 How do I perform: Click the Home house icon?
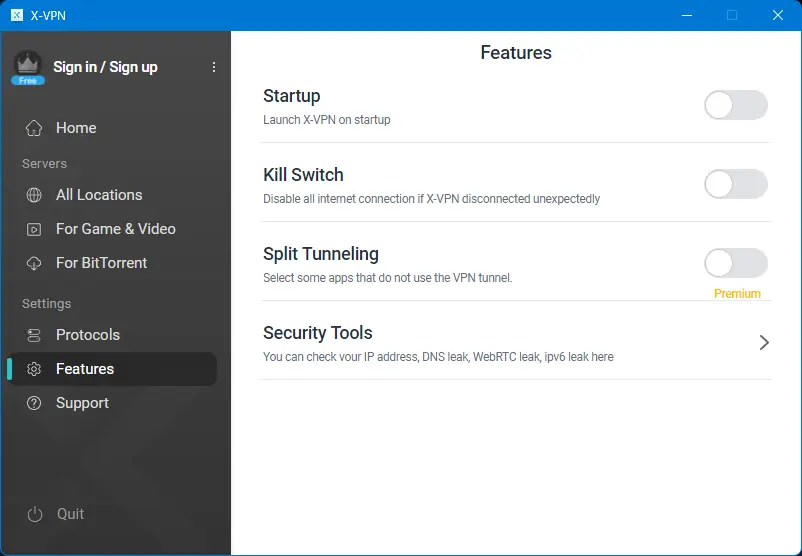tap(34, 128)
